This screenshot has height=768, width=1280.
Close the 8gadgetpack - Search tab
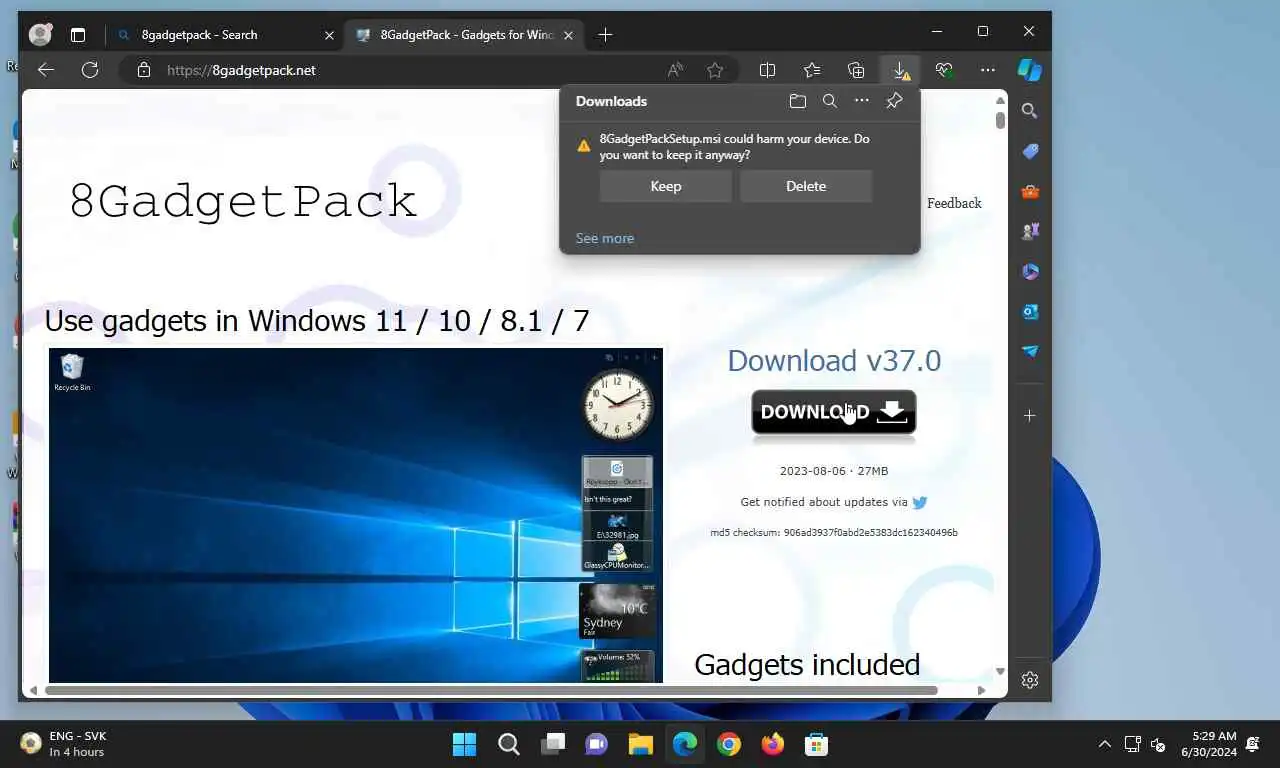click(329, 35)
